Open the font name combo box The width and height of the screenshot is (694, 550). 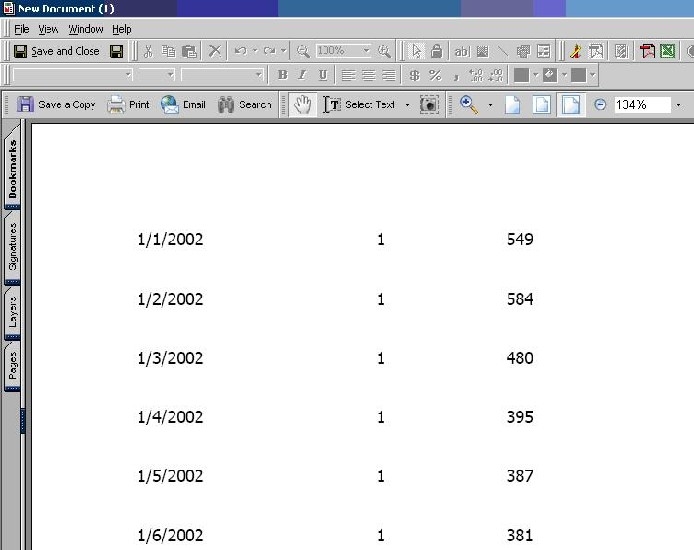tap(73, 75)
